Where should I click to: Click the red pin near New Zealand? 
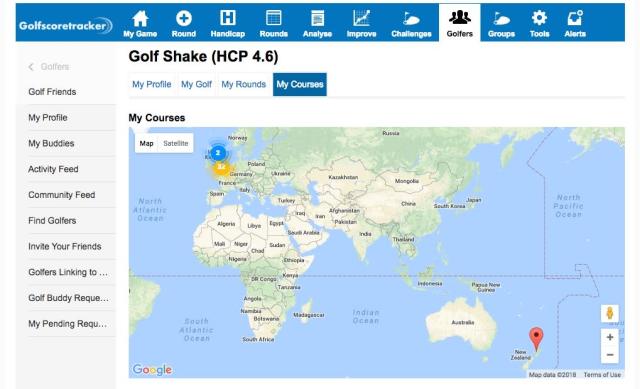536,339
